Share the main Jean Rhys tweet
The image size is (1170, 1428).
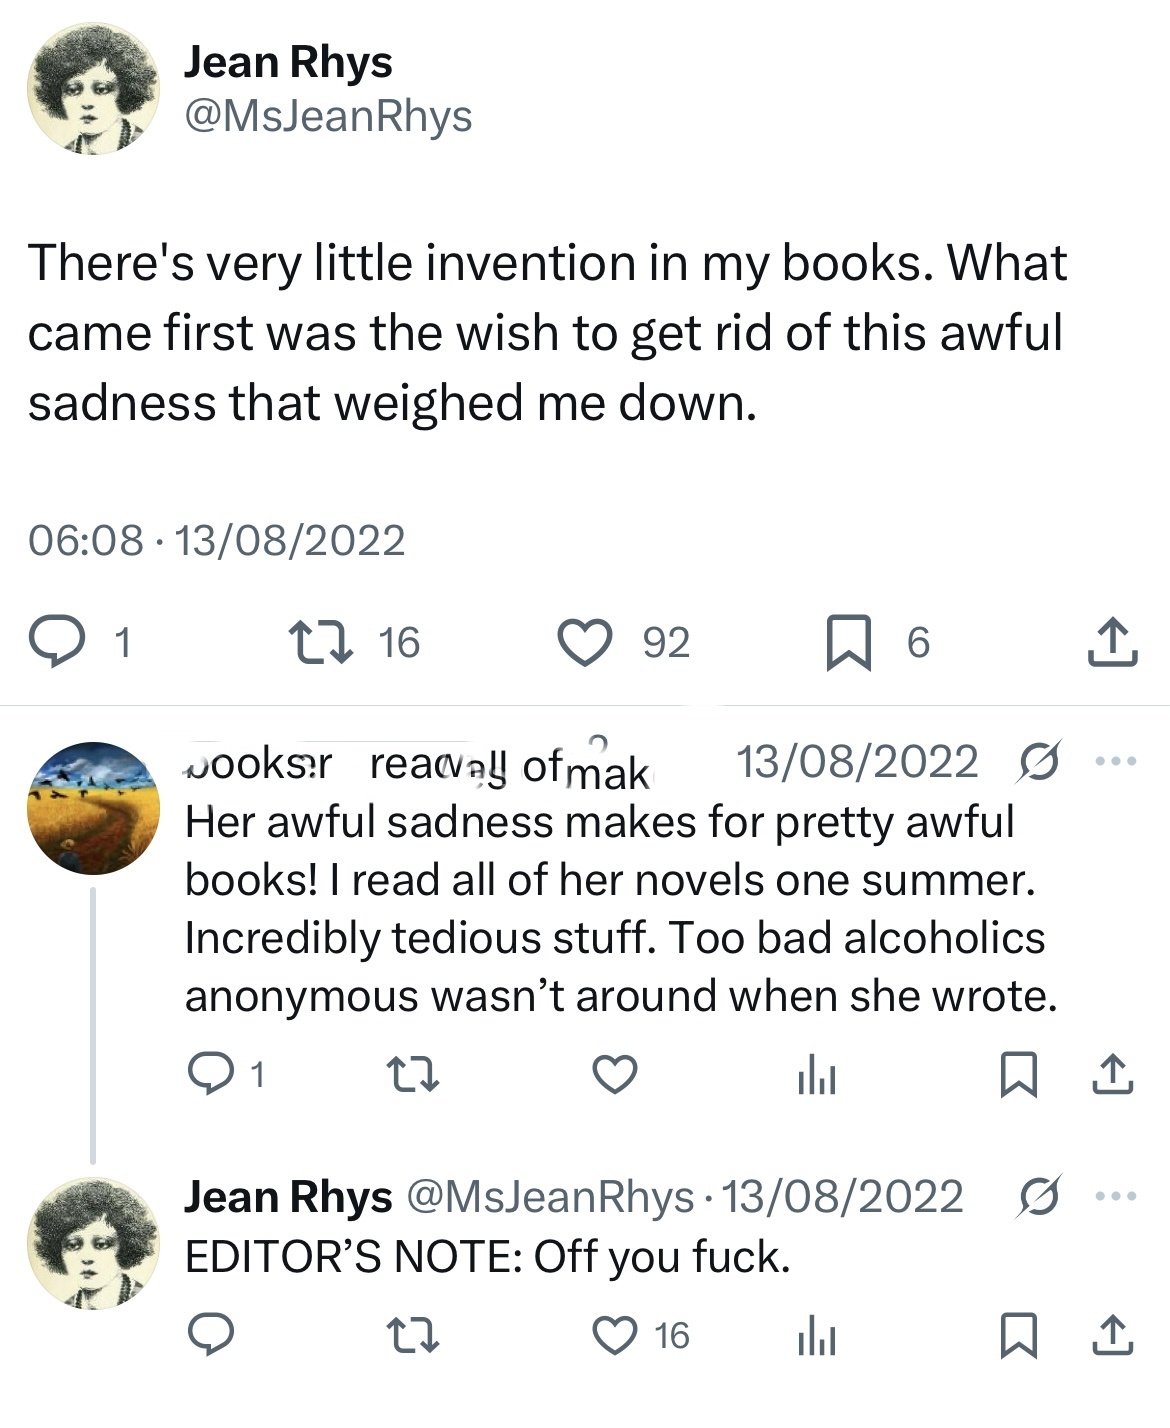(1112, 642)
